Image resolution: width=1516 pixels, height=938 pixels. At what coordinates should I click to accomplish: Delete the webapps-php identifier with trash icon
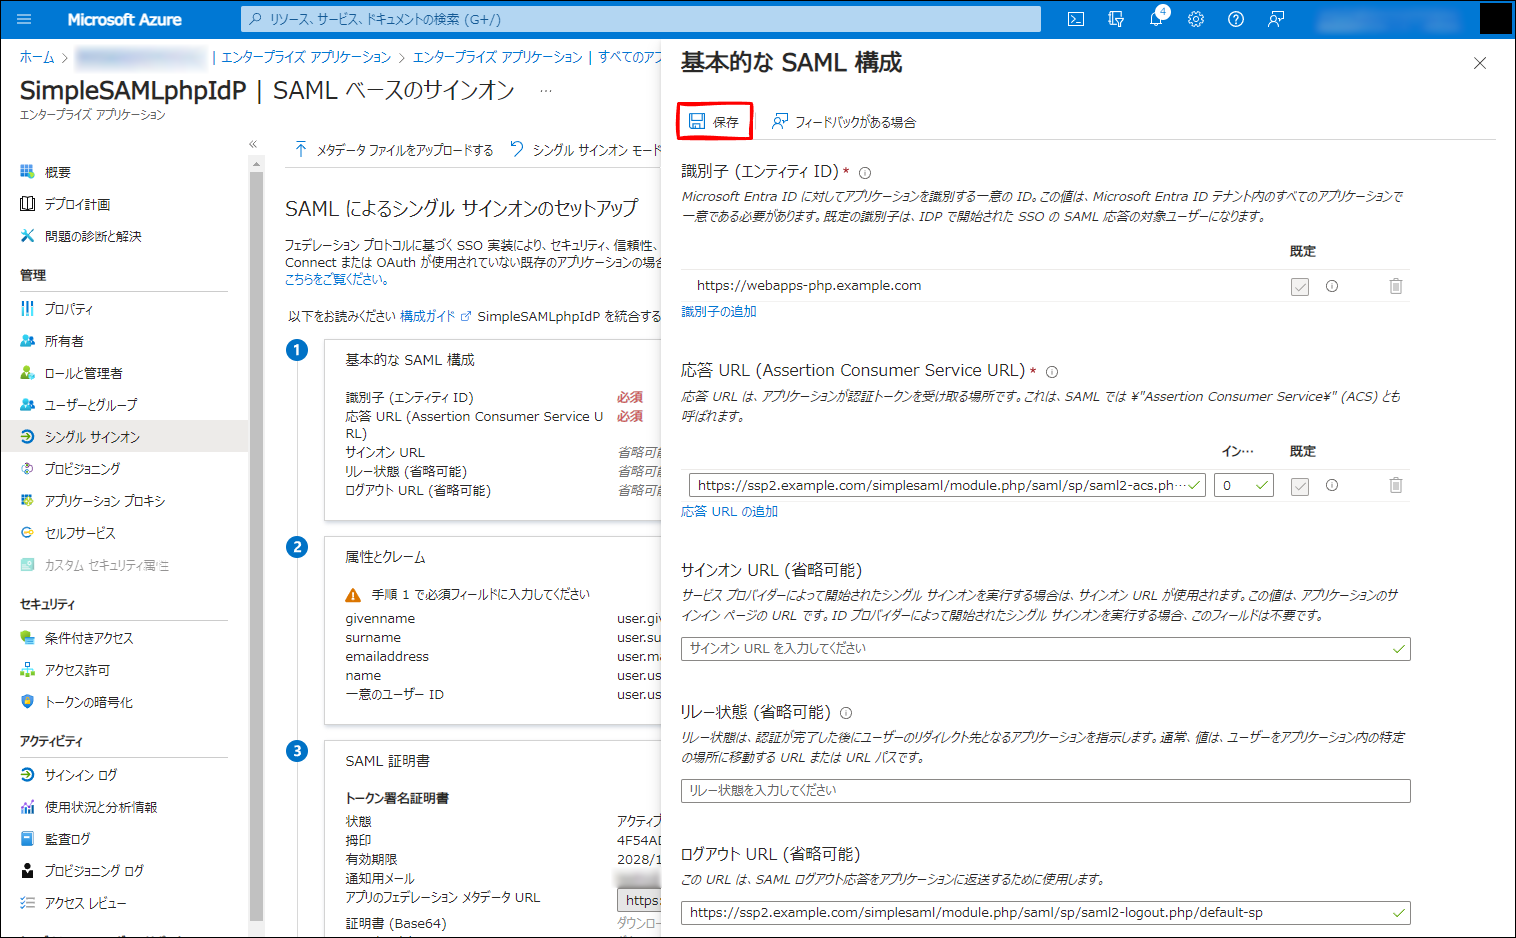coord(1395,286)
